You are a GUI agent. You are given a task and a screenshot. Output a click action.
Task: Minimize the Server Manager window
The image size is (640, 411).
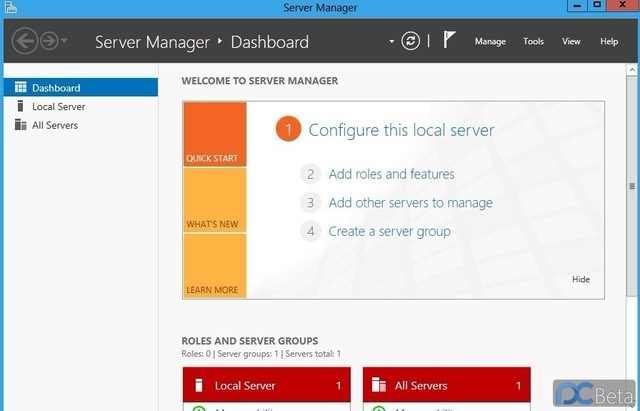point(577,5)
